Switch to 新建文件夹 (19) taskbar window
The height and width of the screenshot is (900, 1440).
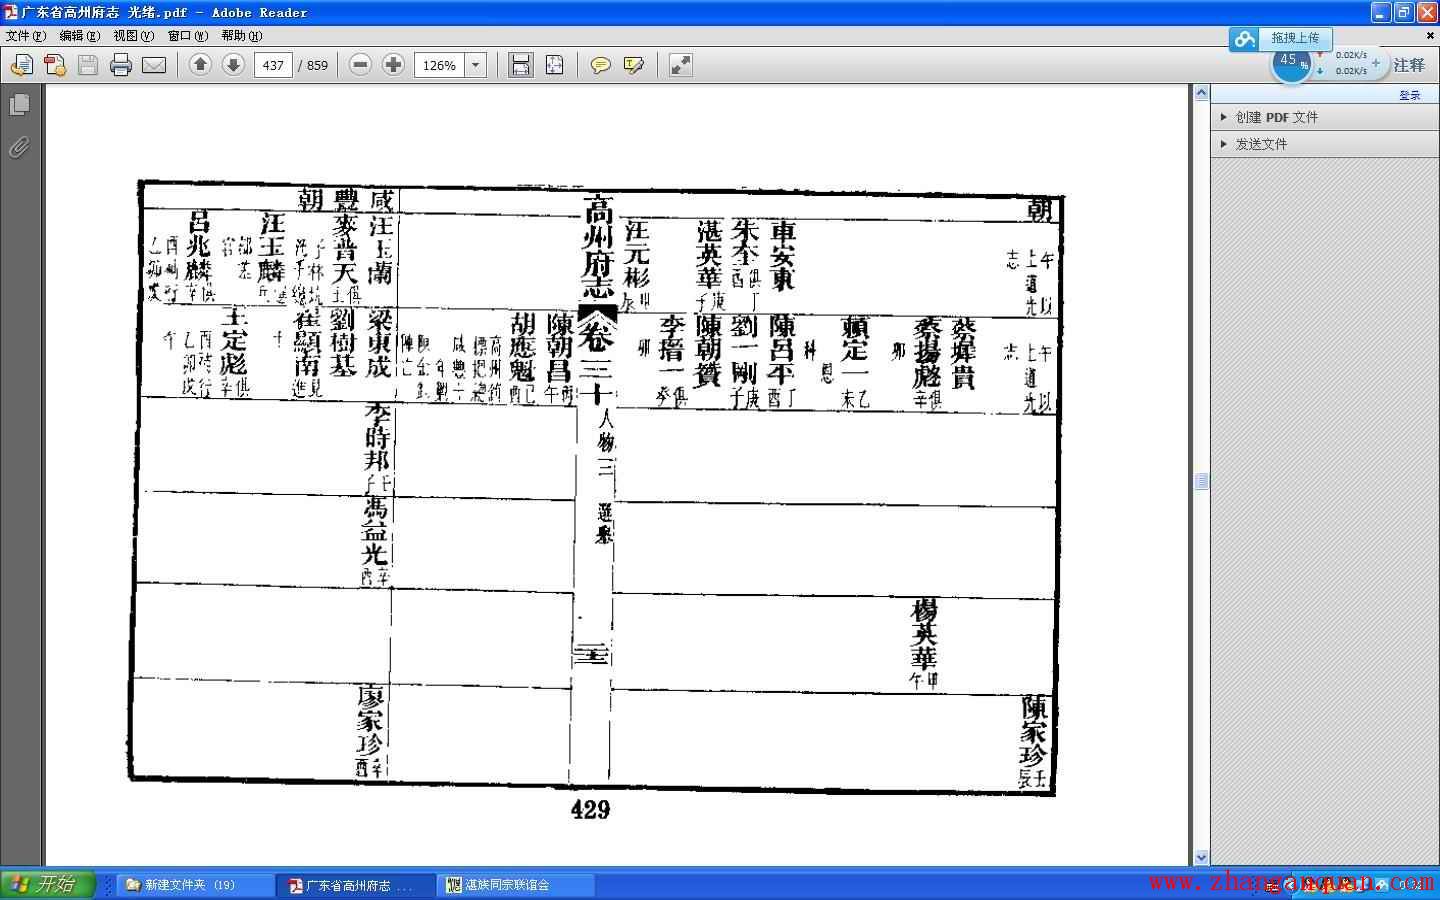point(197,885)
